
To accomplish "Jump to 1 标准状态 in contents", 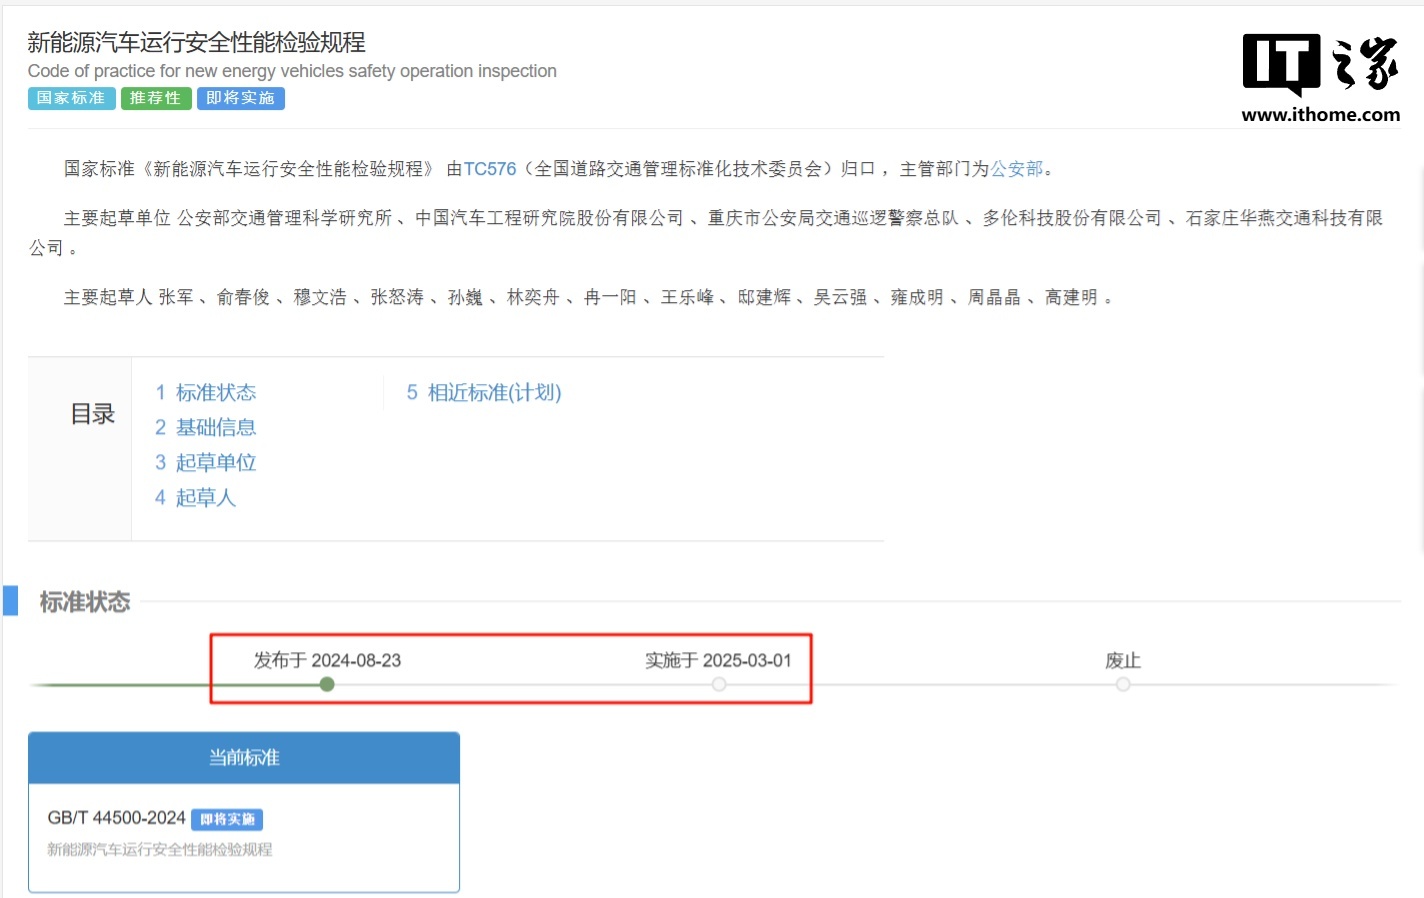I will [206, 393].
